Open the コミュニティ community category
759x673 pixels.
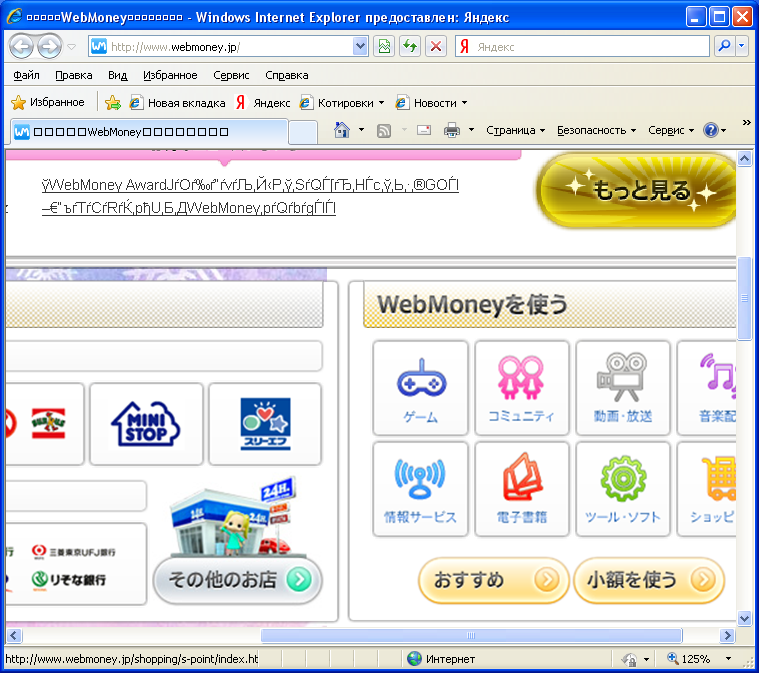[521, 388]
